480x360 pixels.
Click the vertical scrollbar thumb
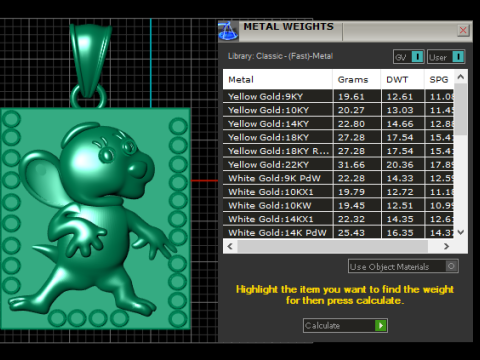[461, 109]
